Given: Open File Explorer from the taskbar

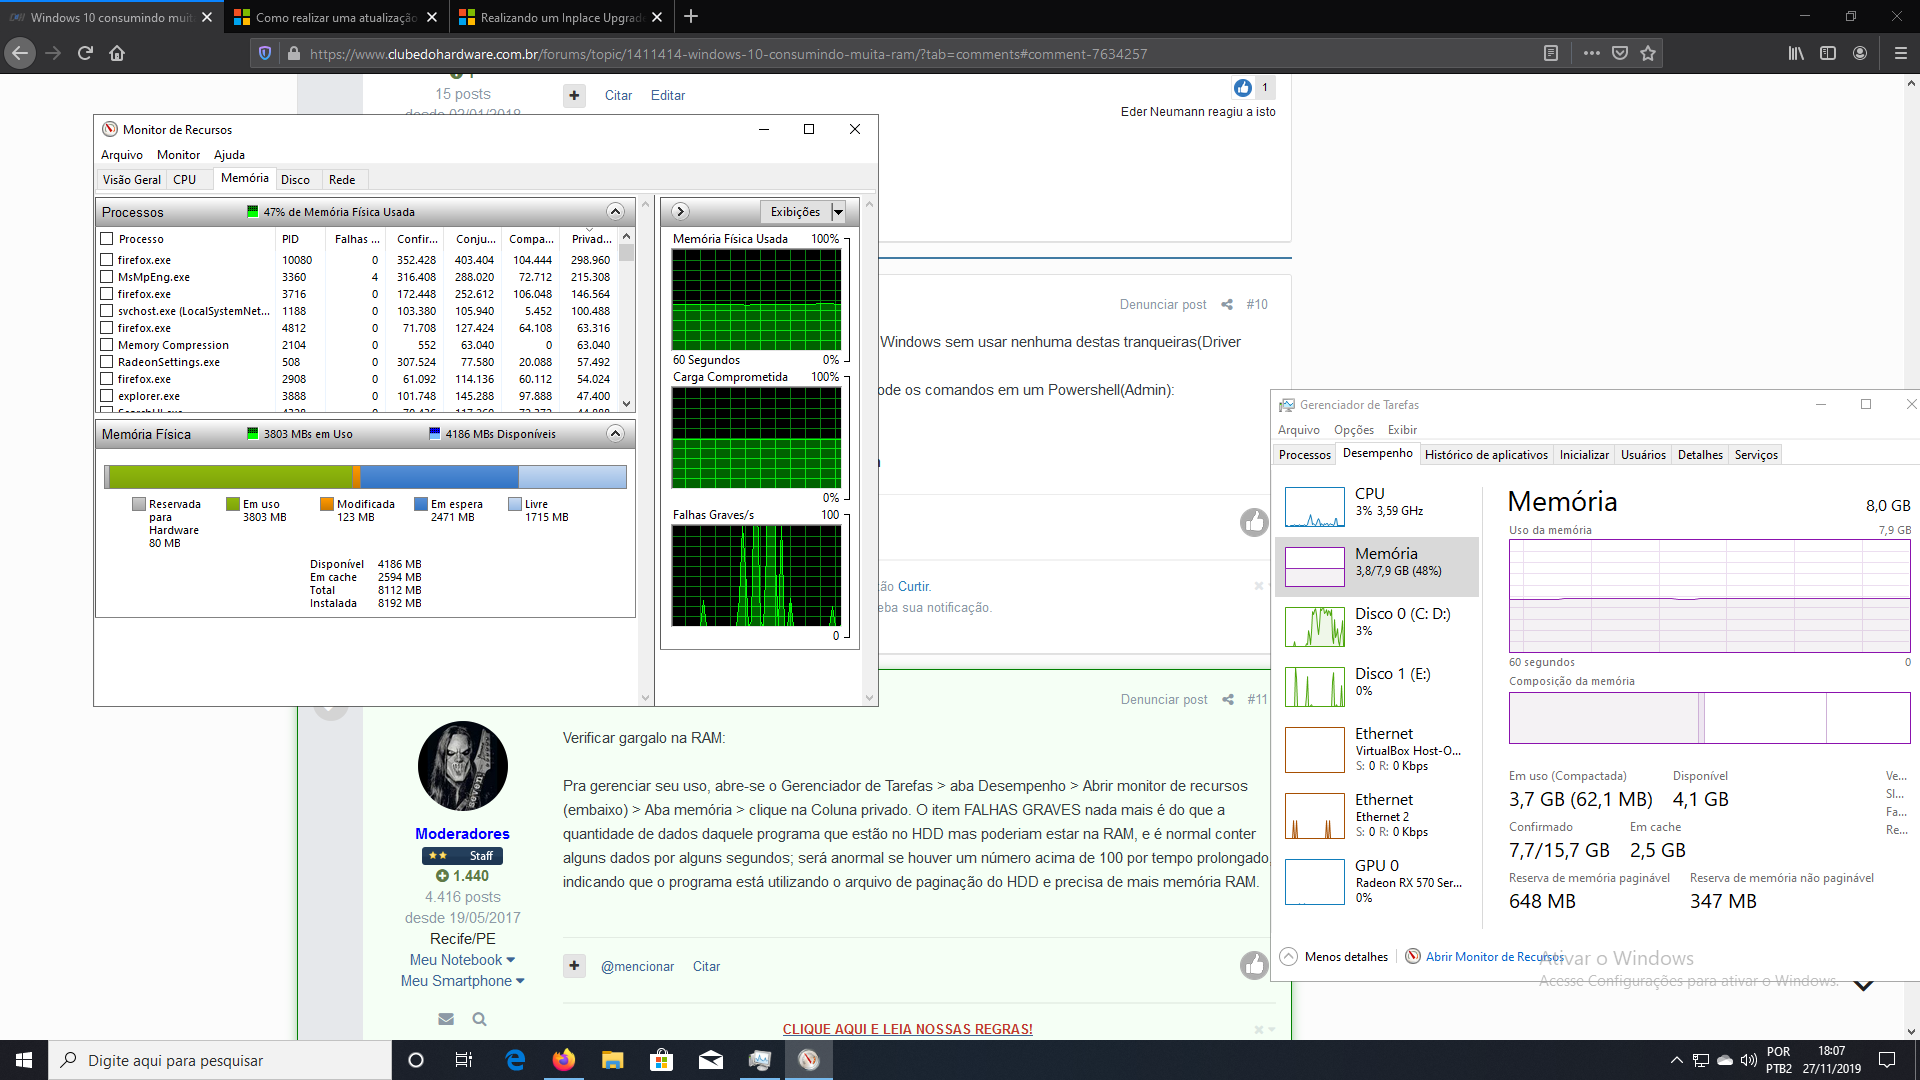Looking at the screenshot, I should pos(612,1060).
